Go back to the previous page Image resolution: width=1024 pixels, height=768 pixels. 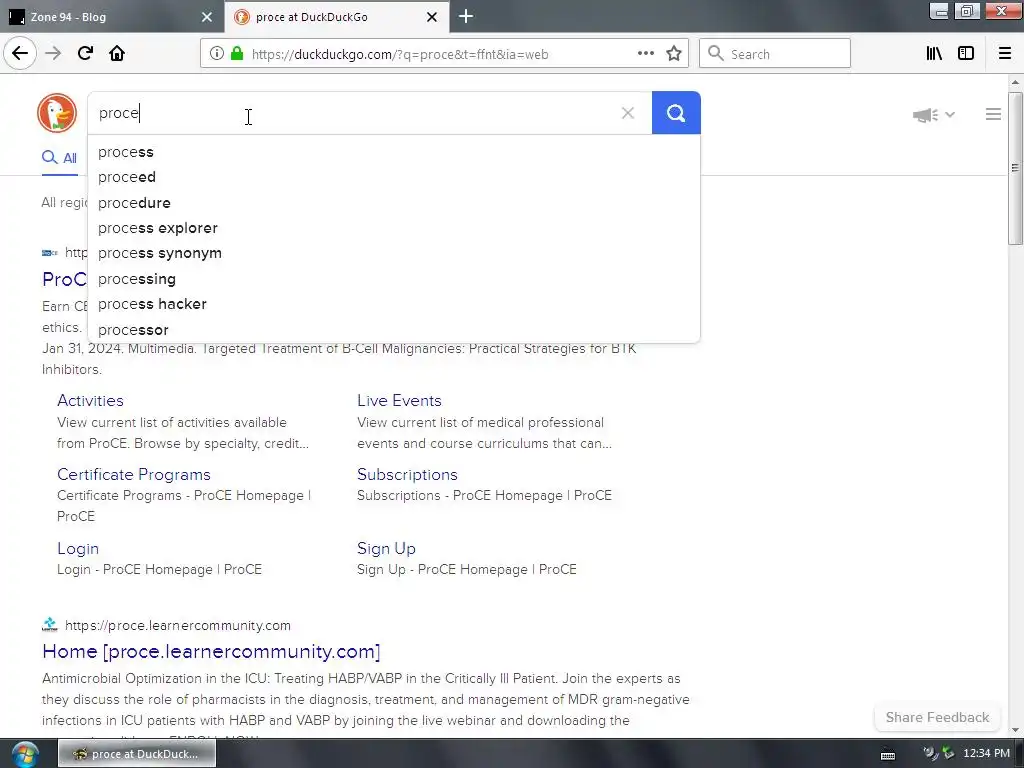(20, 53)
